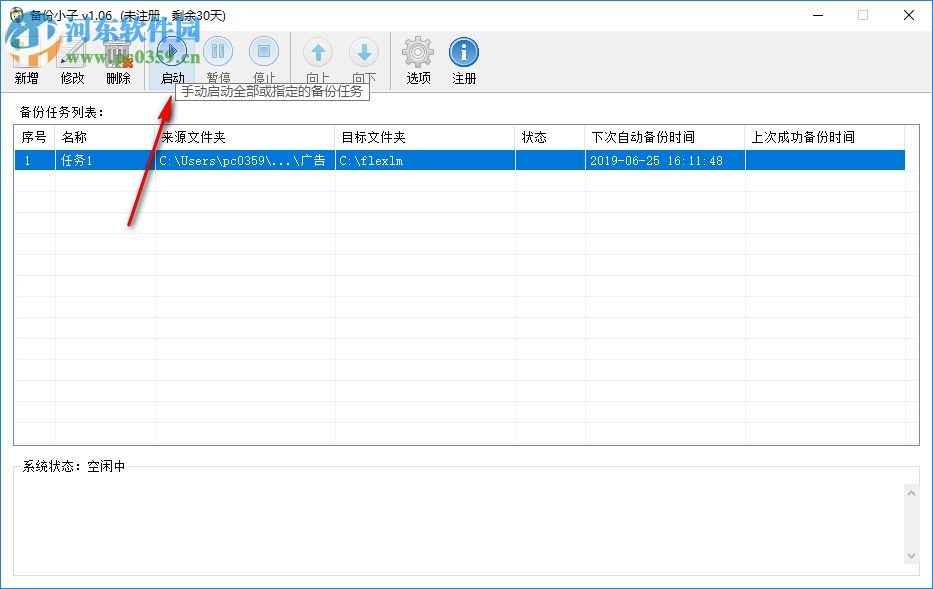Screen dimensions: 933x589
Task: Click the down arrow of the status scrollbar
Action: (910, 554)
